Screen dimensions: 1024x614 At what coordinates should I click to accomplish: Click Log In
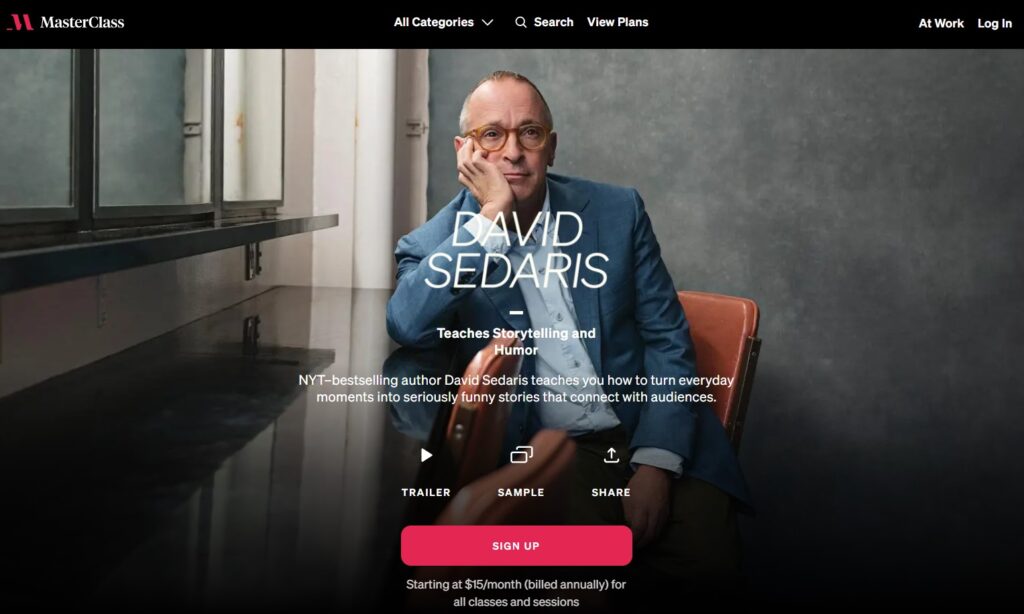click(x=994, y=24)
